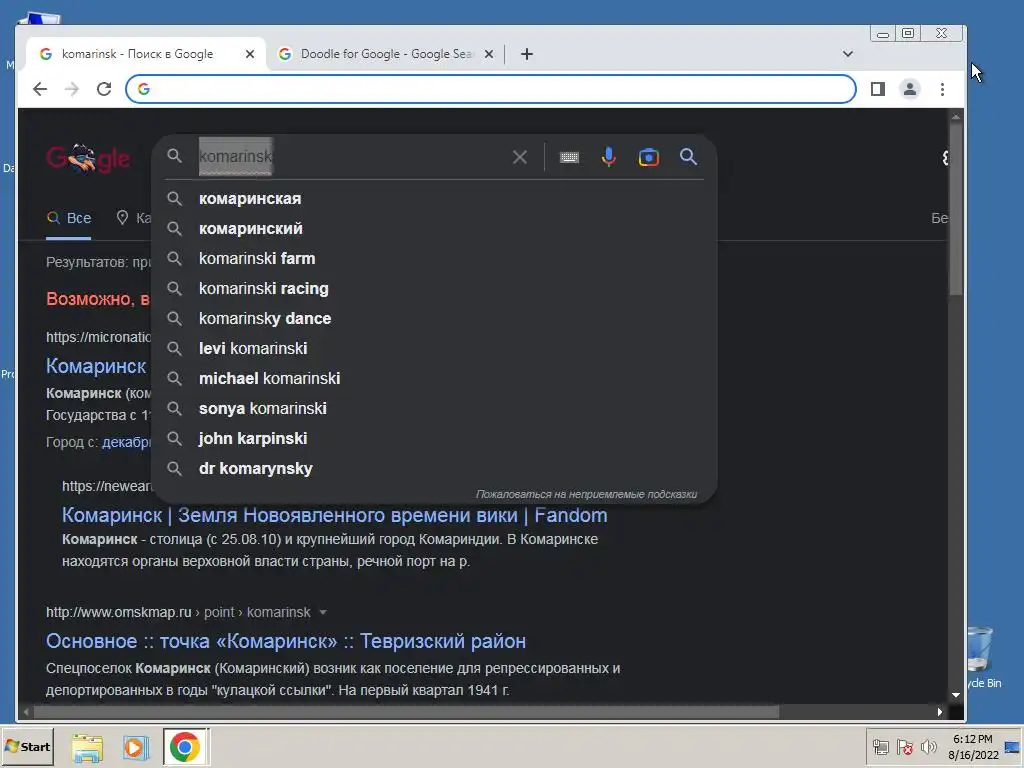
Task: Go back using browser back arrow
Action: [40, 89]
